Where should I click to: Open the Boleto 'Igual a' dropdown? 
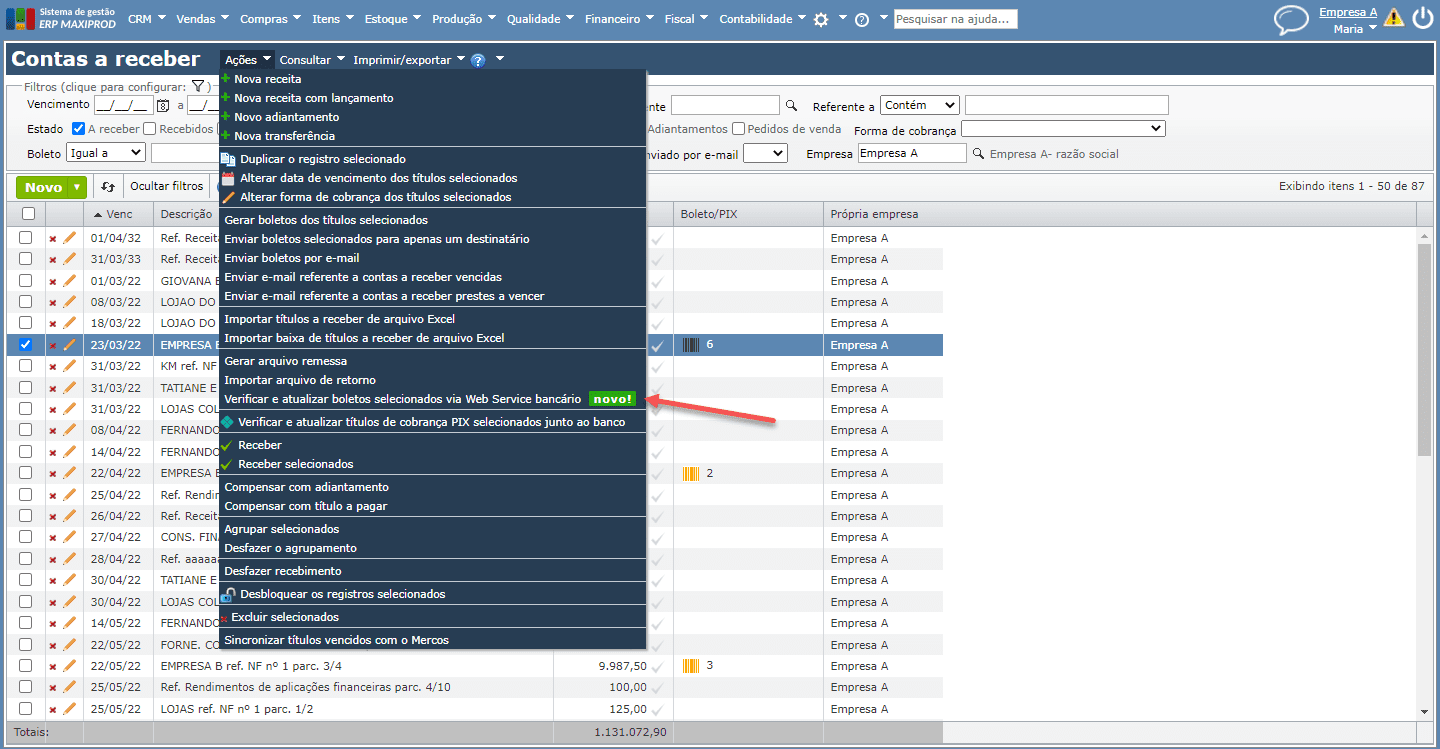pos(105,153)
